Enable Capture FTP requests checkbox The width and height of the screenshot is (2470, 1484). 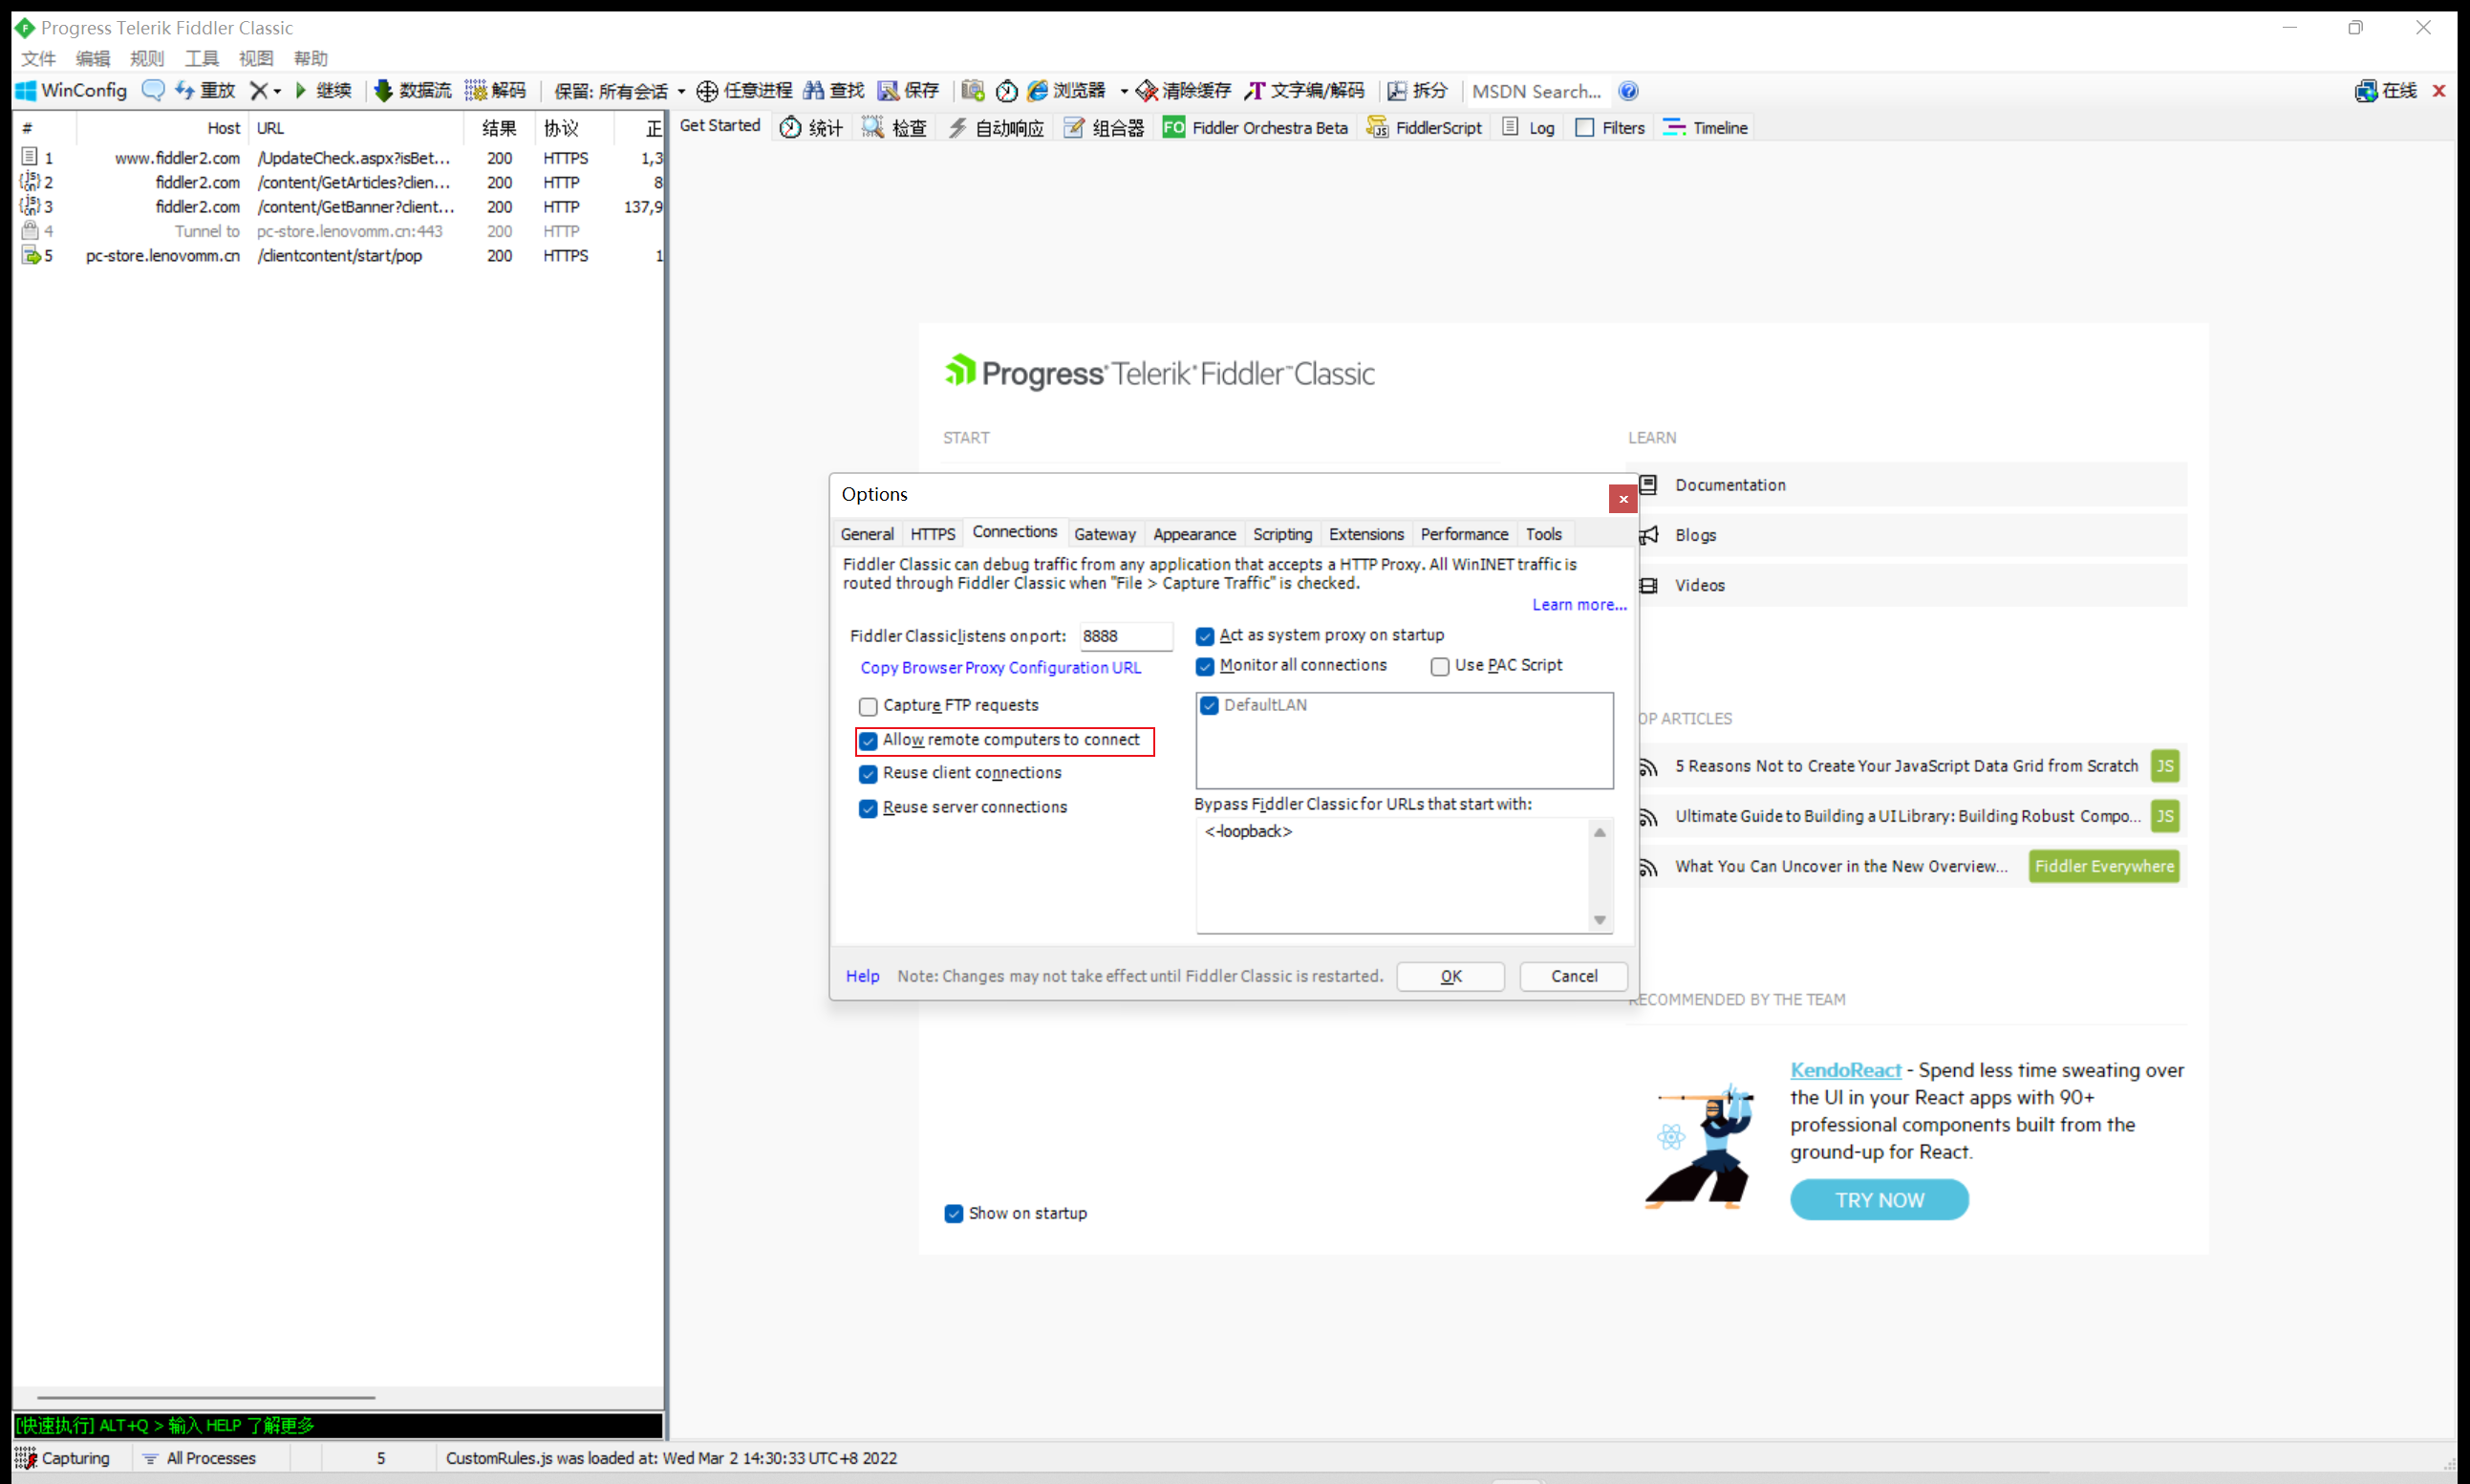click(x=868, y=707)
